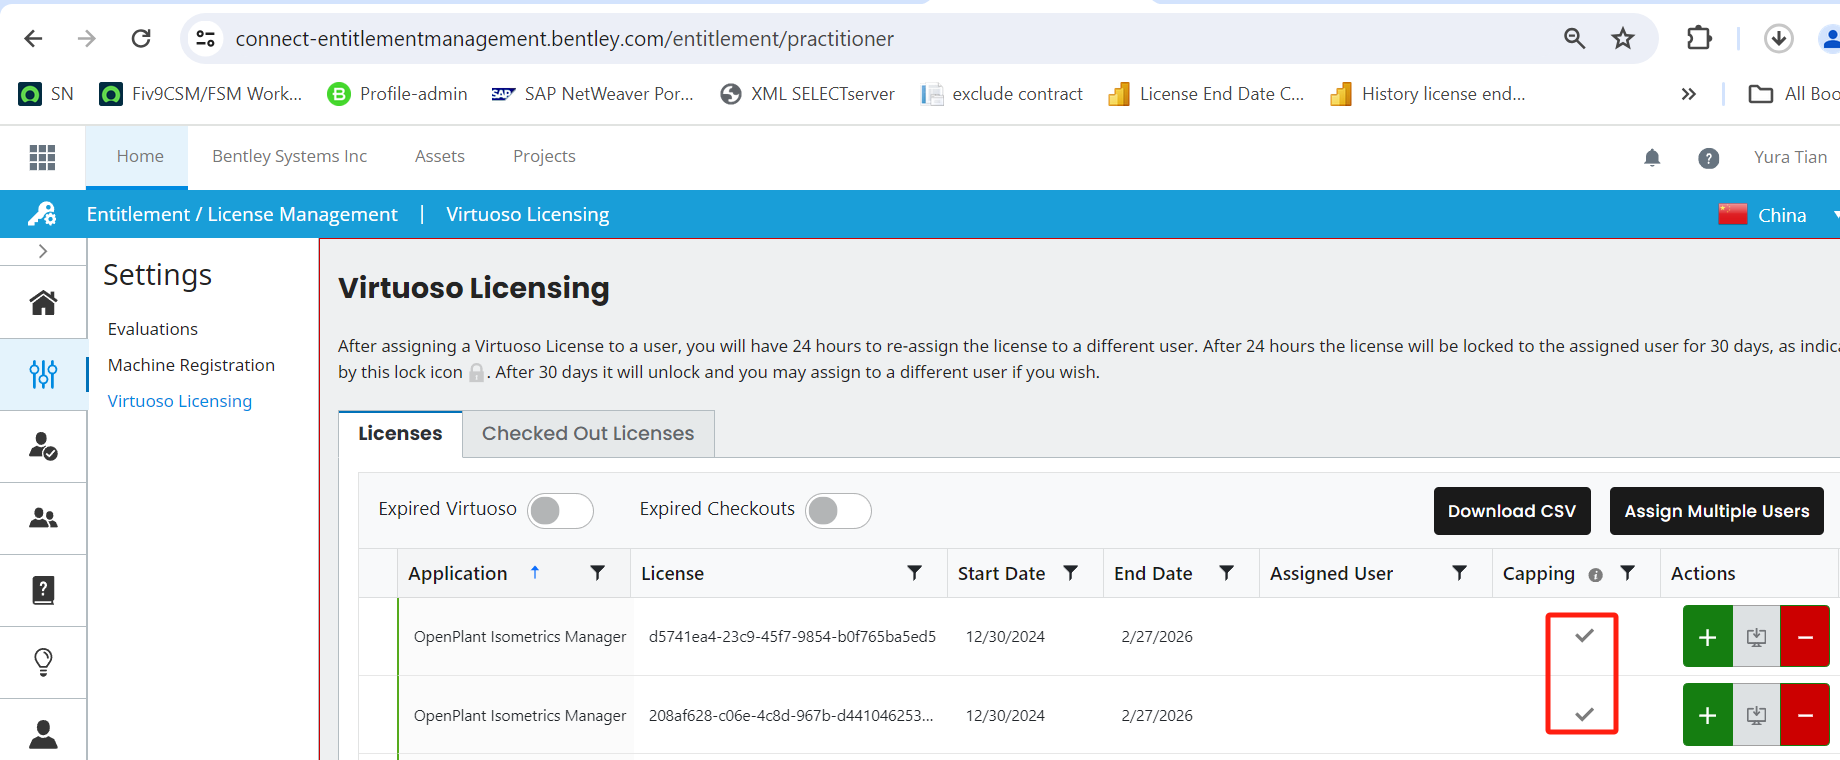1840x760 pixels.
Task: Sort by the Application column header
Action: pyautogui.click(x=458, y=573)
